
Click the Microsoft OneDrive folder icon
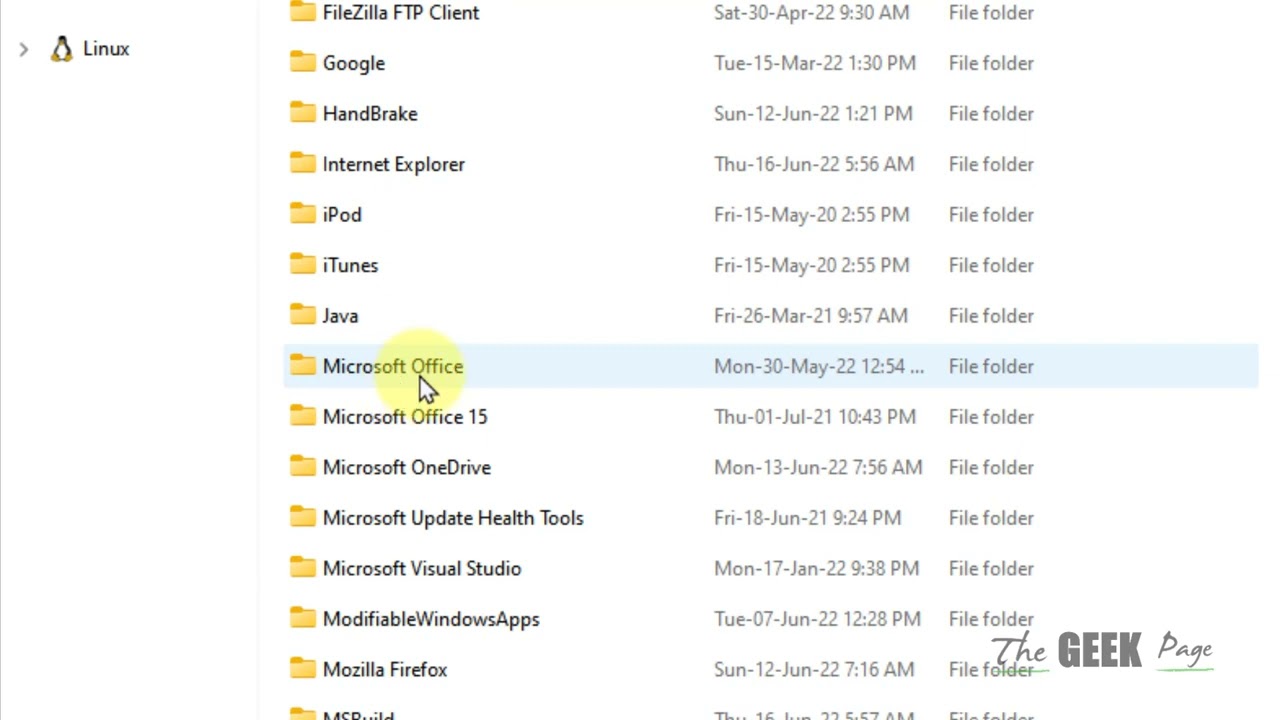[x=303, y=466]
